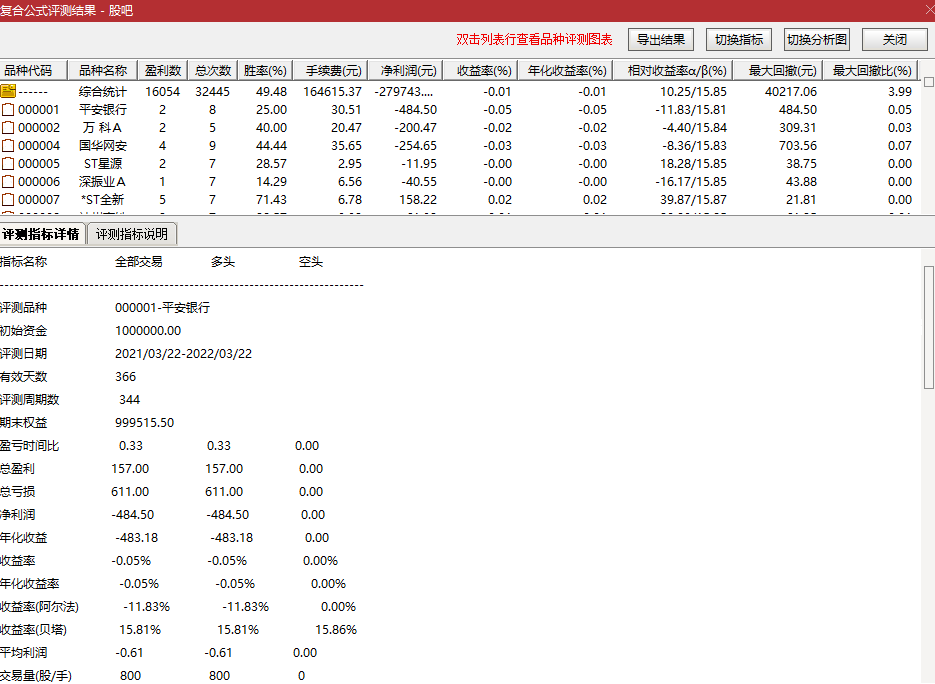The height and width of the screenshot is (684, 935).
Task: Sort by the 总次数 column header
Action: 212,70
